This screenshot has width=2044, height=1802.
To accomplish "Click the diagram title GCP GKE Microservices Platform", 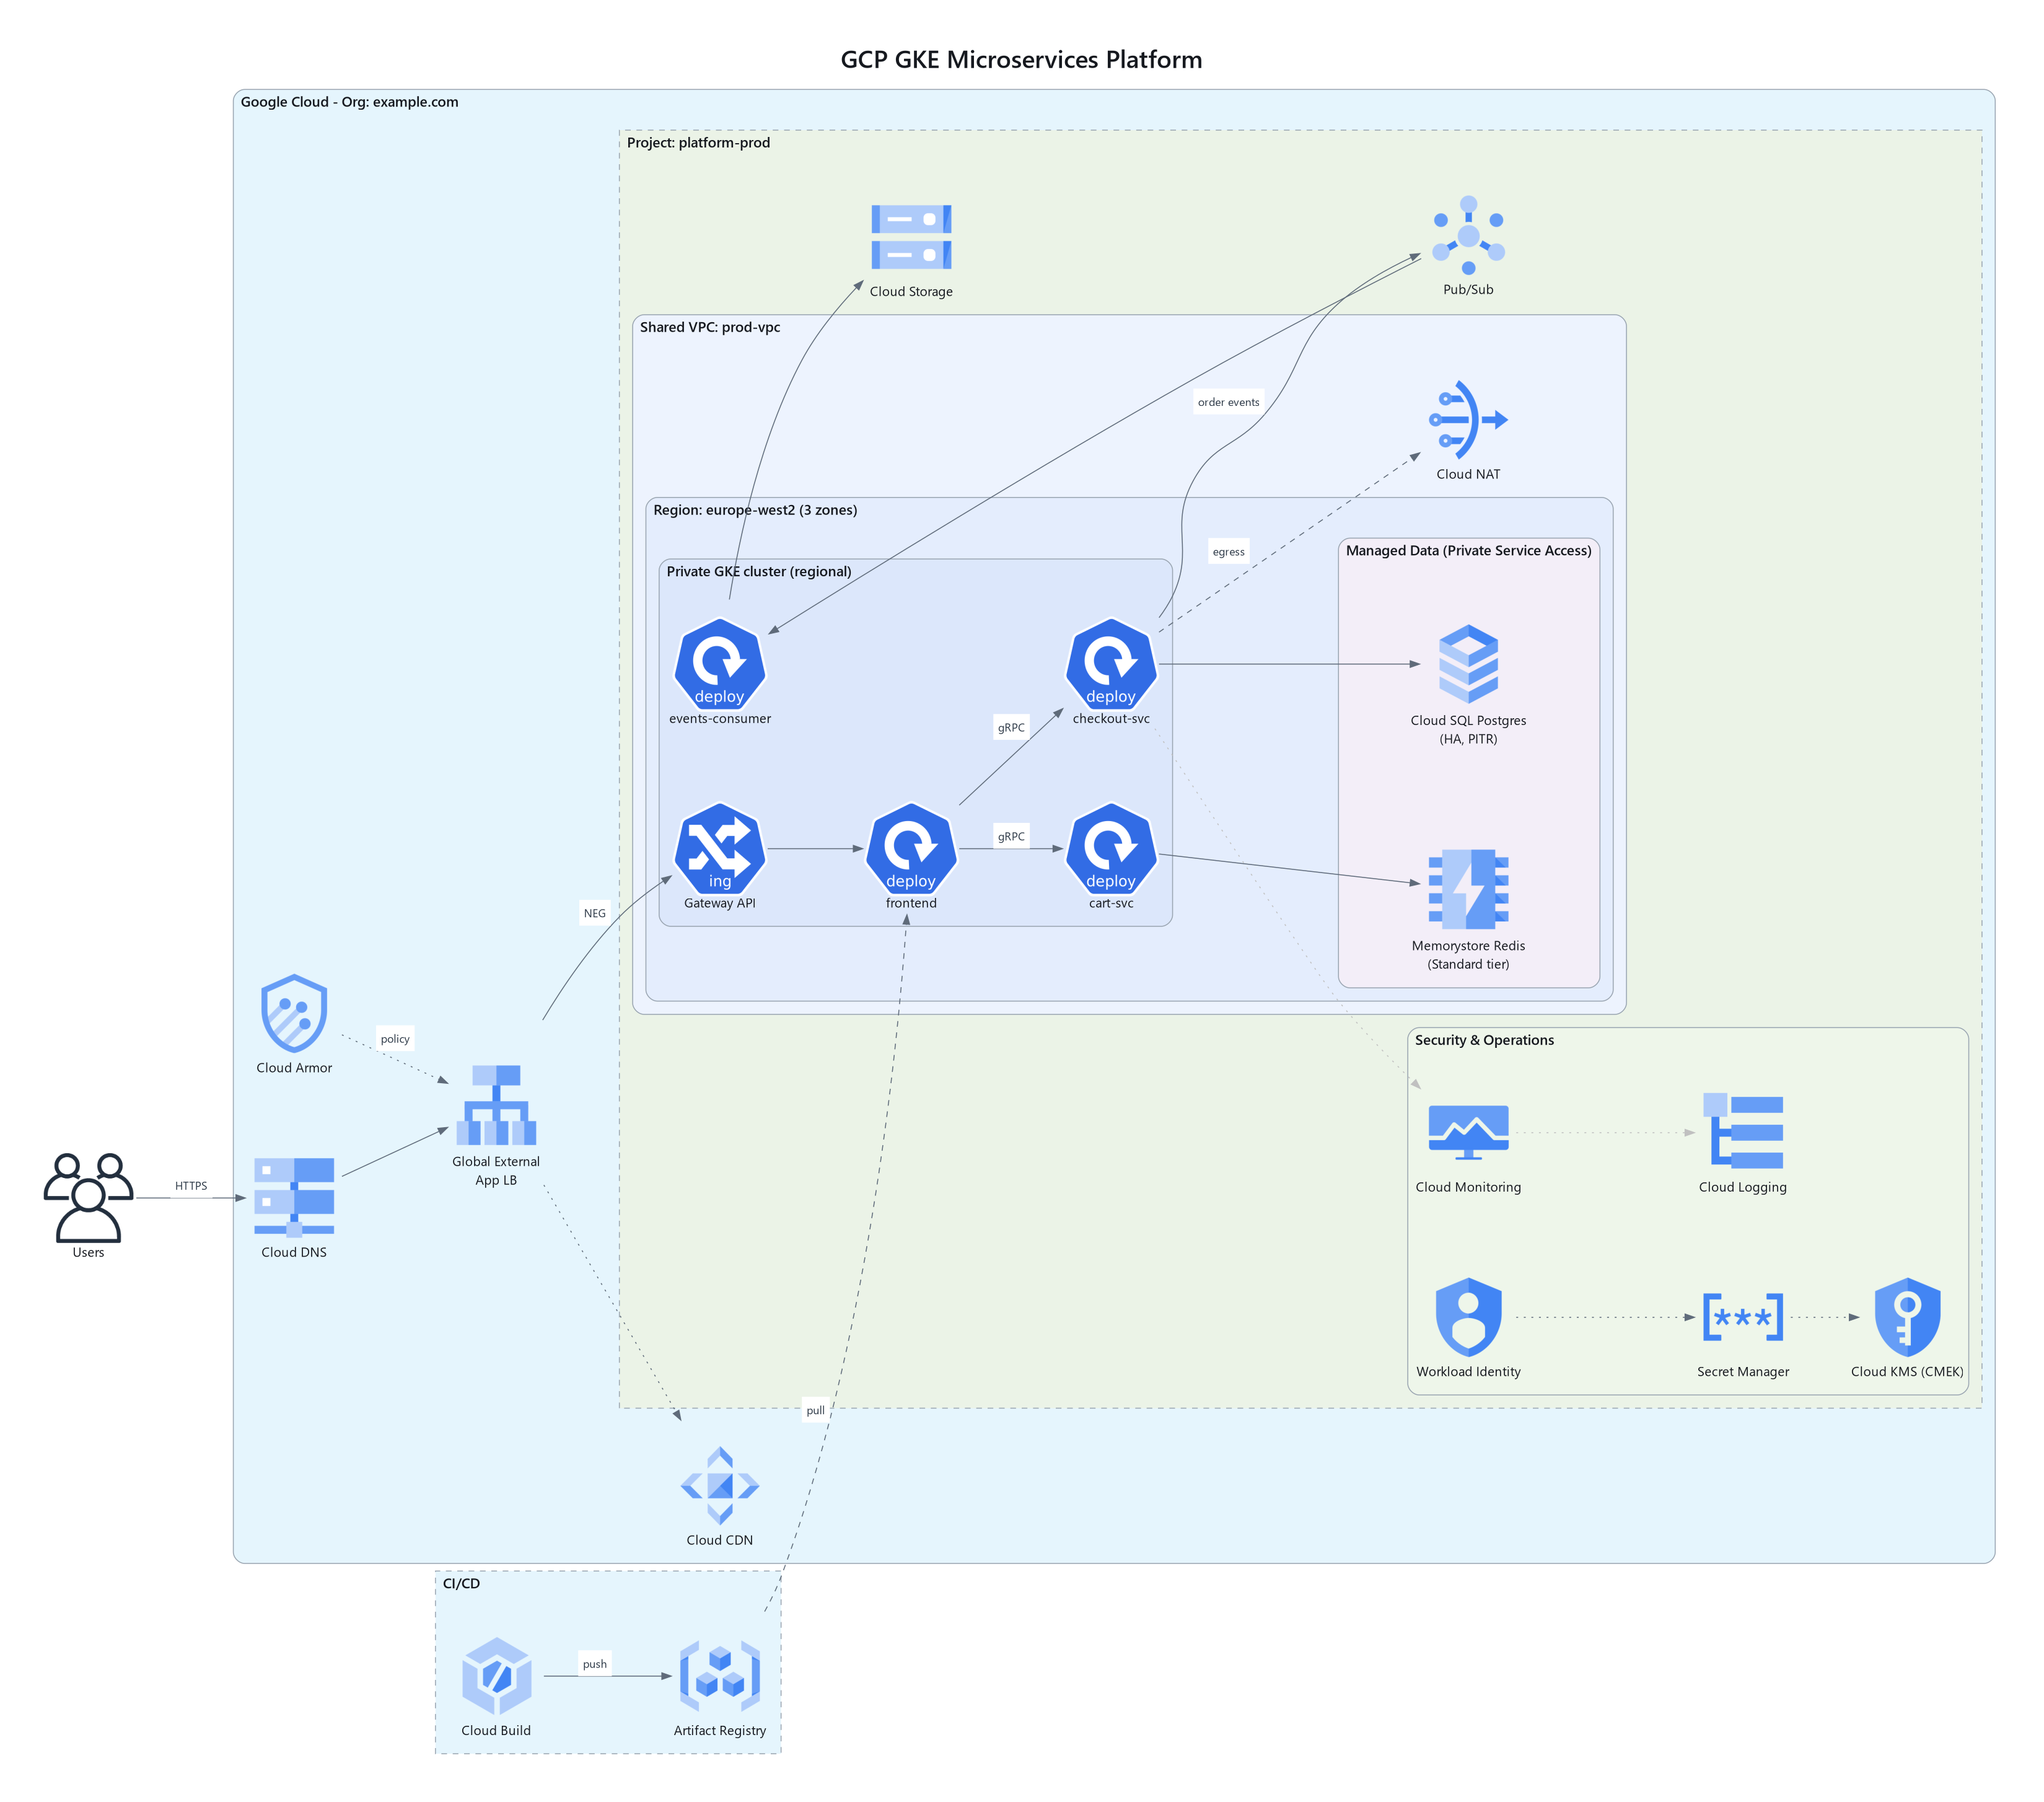I will click(1021, 60).
